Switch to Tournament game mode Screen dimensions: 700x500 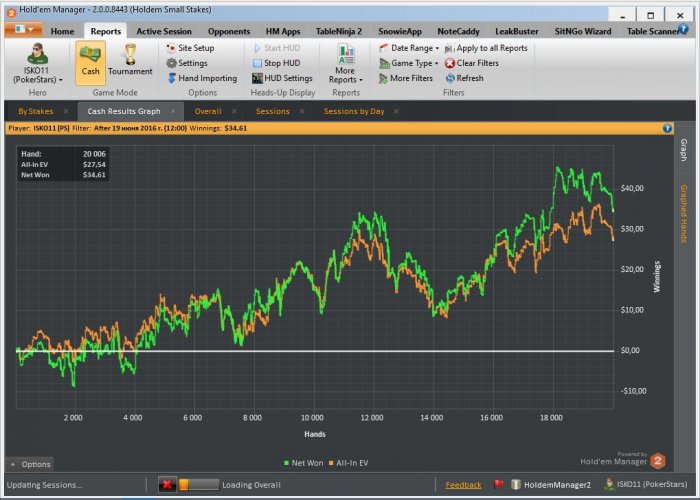tap(130, 62)
